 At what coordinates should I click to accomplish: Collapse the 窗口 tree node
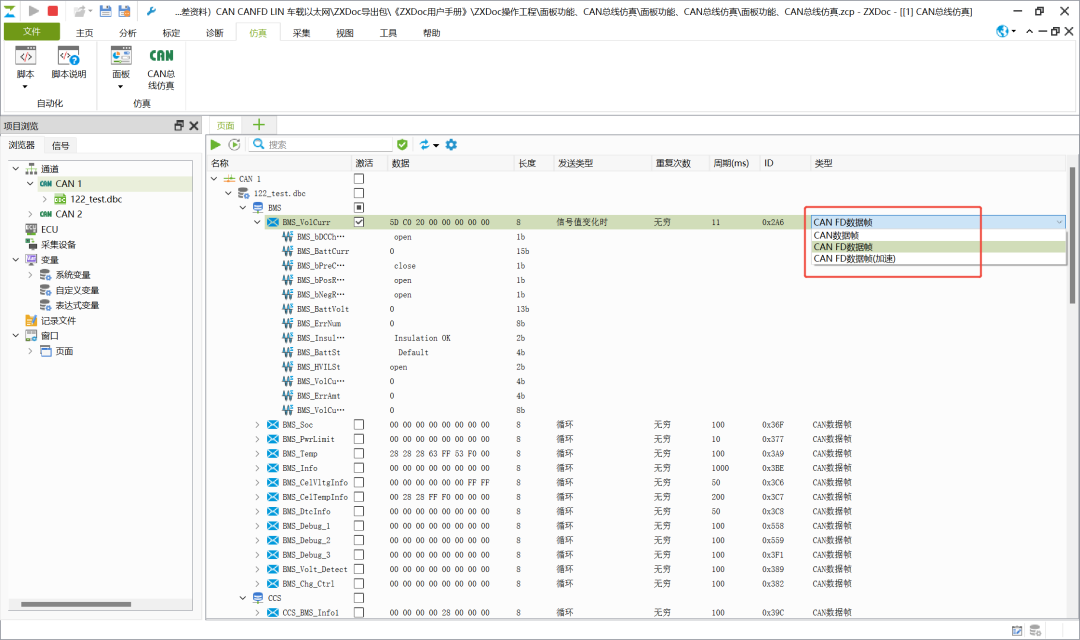point(16,336)
